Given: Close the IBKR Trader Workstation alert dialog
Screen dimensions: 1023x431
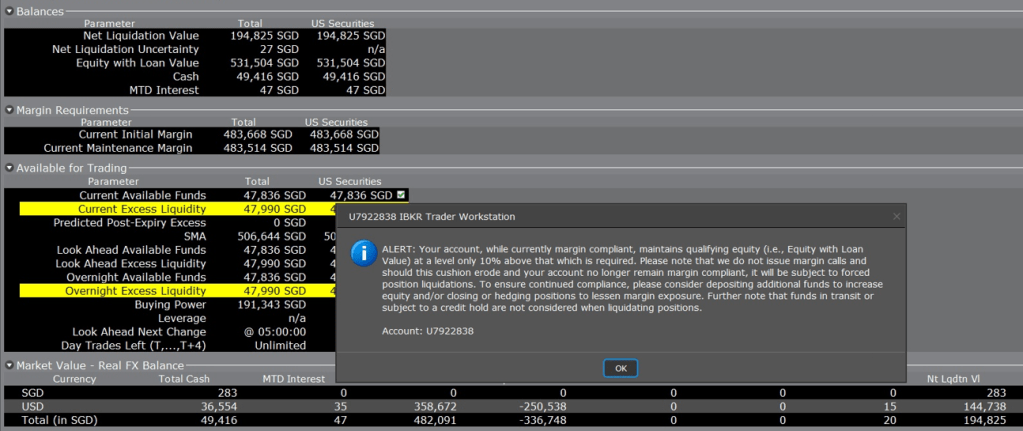Looking at the screenshot, I should (x=896, y=215).
